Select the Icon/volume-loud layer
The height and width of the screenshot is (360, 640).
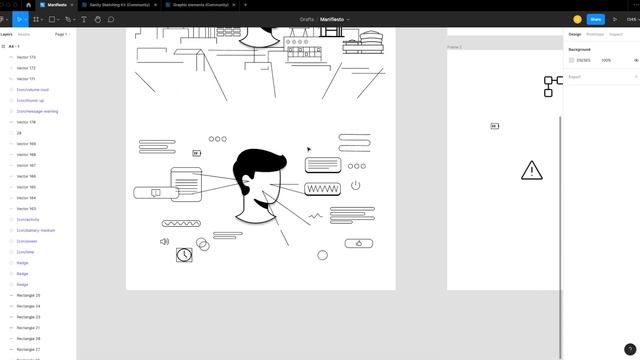point(33,90)
